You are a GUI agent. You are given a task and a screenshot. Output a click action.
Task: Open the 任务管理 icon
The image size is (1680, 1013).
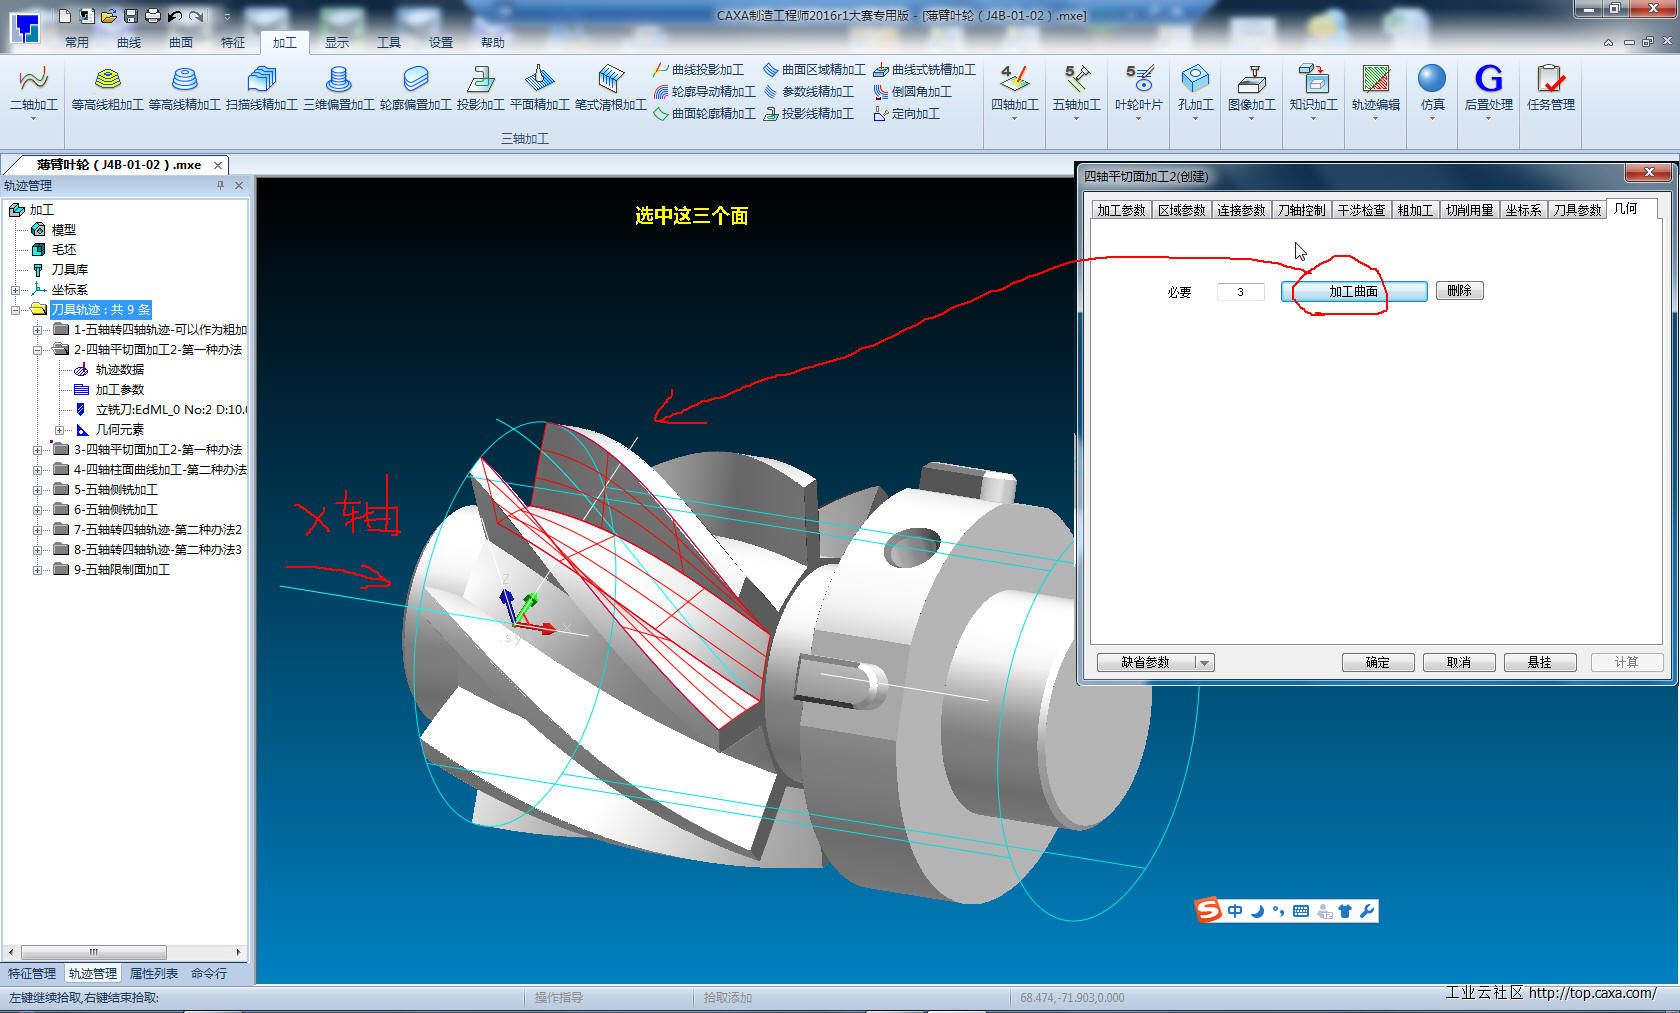[1550, 80]
